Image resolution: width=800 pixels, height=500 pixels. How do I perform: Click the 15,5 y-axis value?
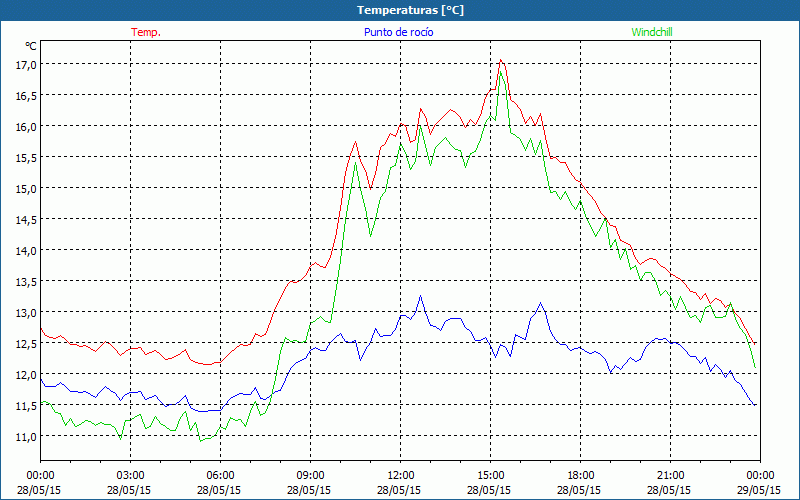coord(26,157)
